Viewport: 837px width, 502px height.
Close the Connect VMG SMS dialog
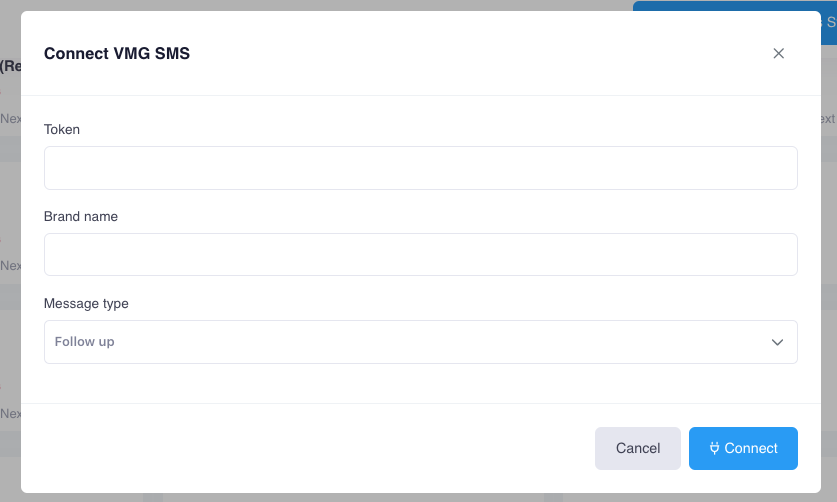pos(778,54)
